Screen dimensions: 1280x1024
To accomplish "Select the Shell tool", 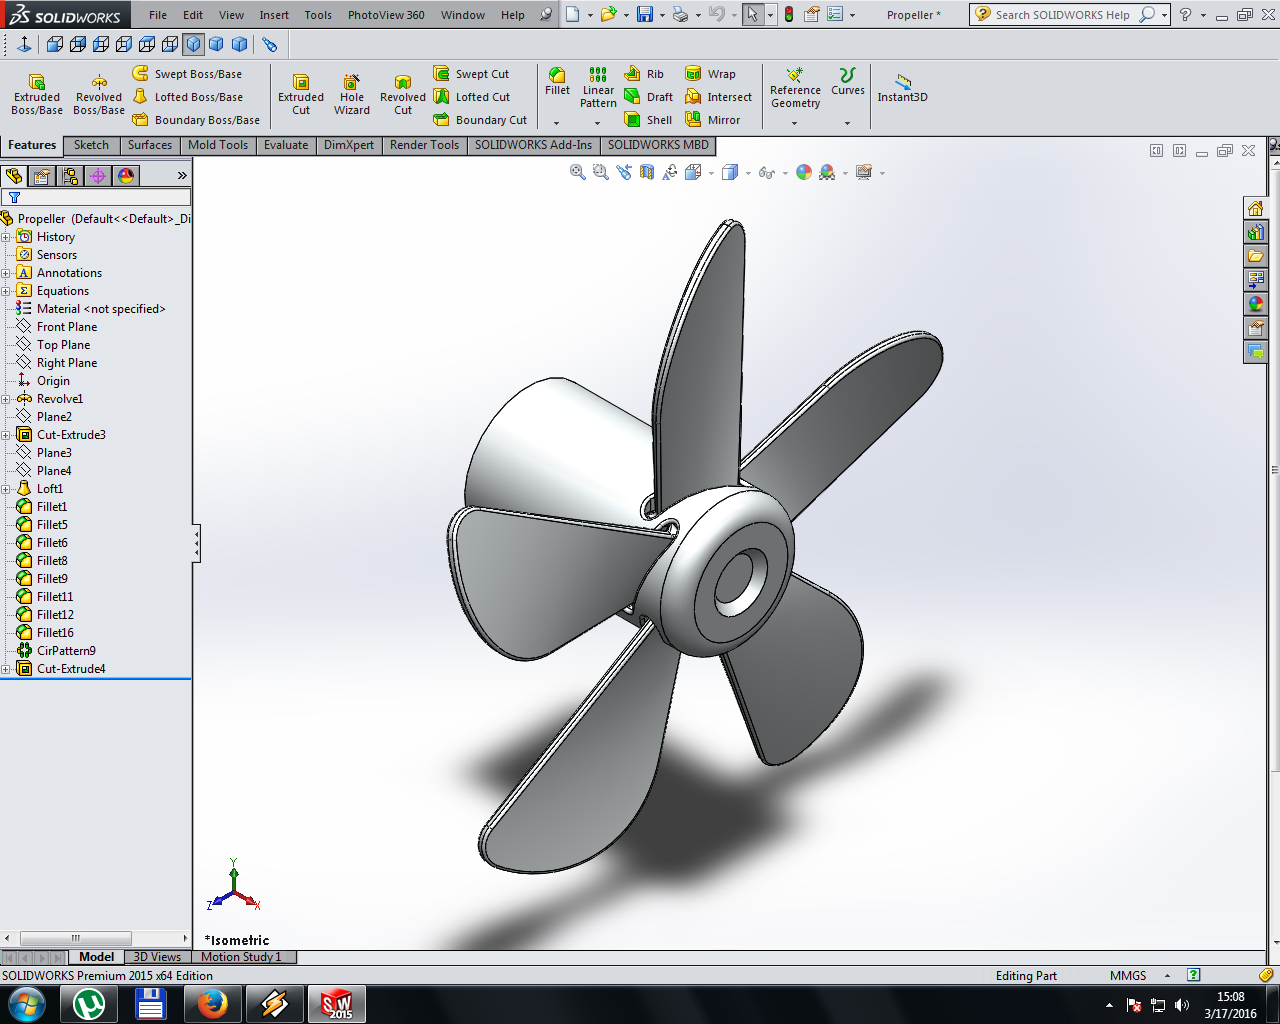I will click(x=648, y=120).
